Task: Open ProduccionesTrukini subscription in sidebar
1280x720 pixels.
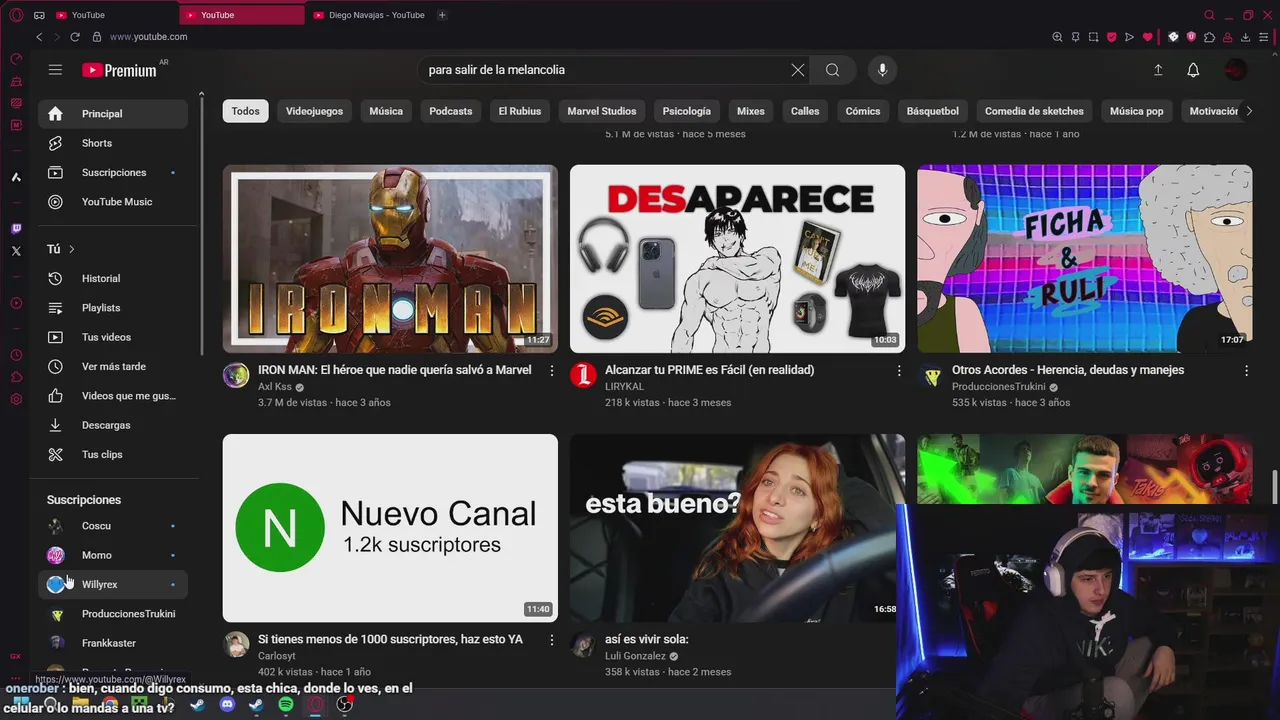Action: pos(113,614)
